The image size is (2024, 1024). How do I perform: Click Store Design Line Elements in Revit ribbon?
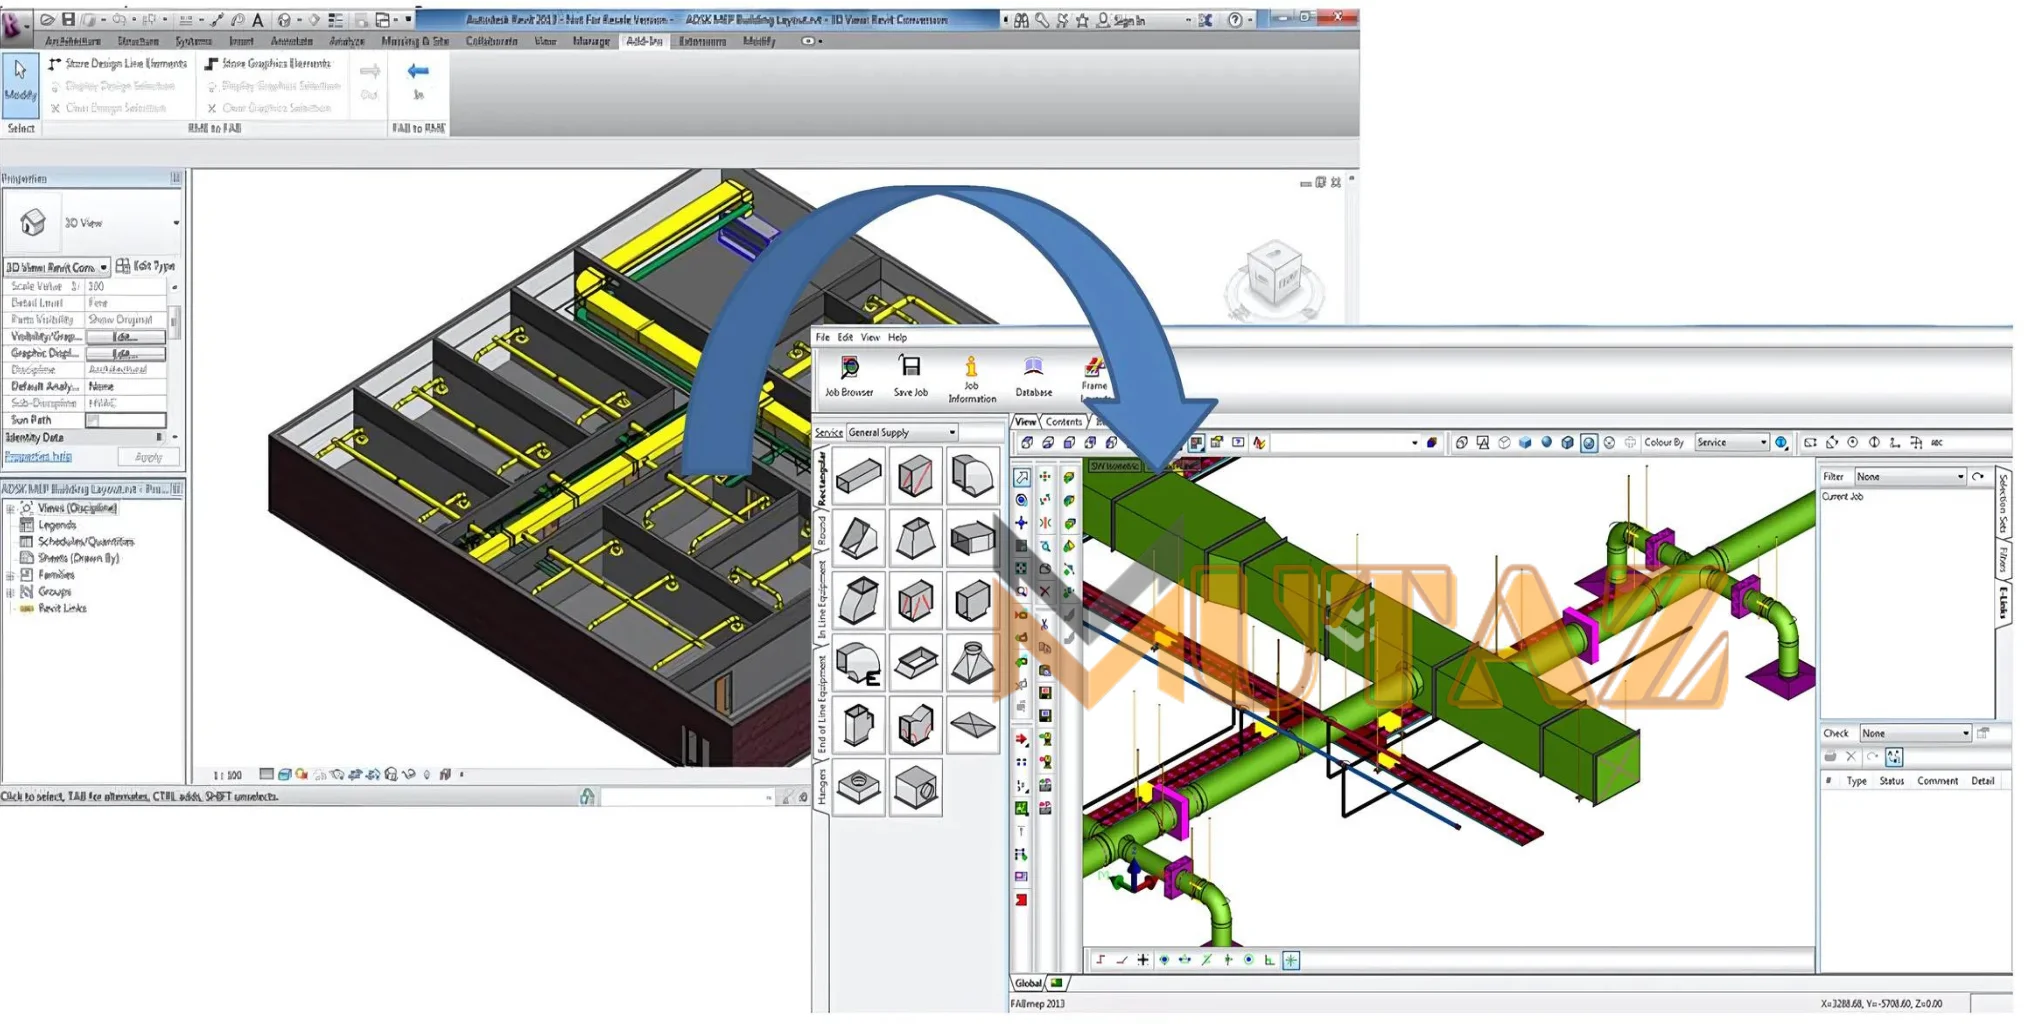point(118,63)
